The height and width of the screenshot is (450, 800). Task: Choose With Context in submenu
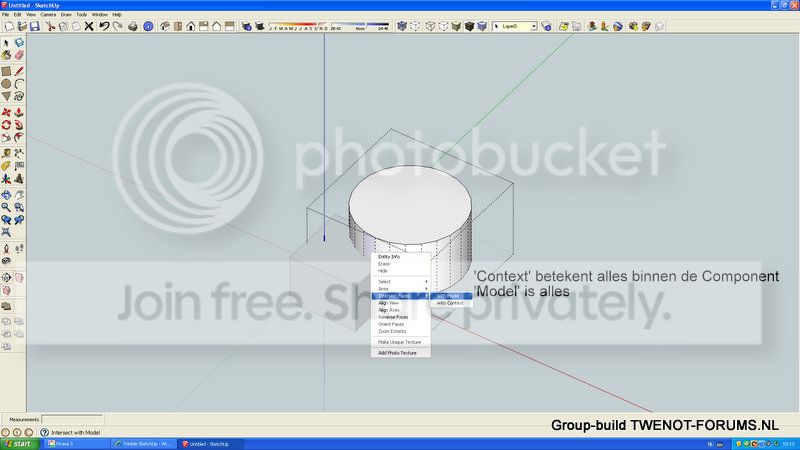[x=451, y=303]
